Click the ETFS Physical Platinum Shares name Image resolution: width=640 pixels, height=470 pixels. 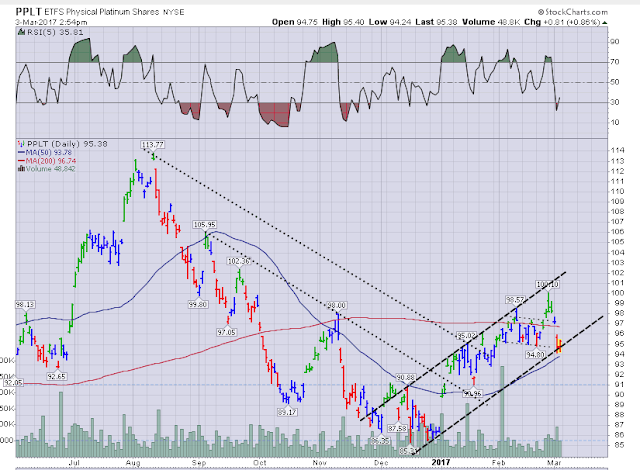pos(102,12)
